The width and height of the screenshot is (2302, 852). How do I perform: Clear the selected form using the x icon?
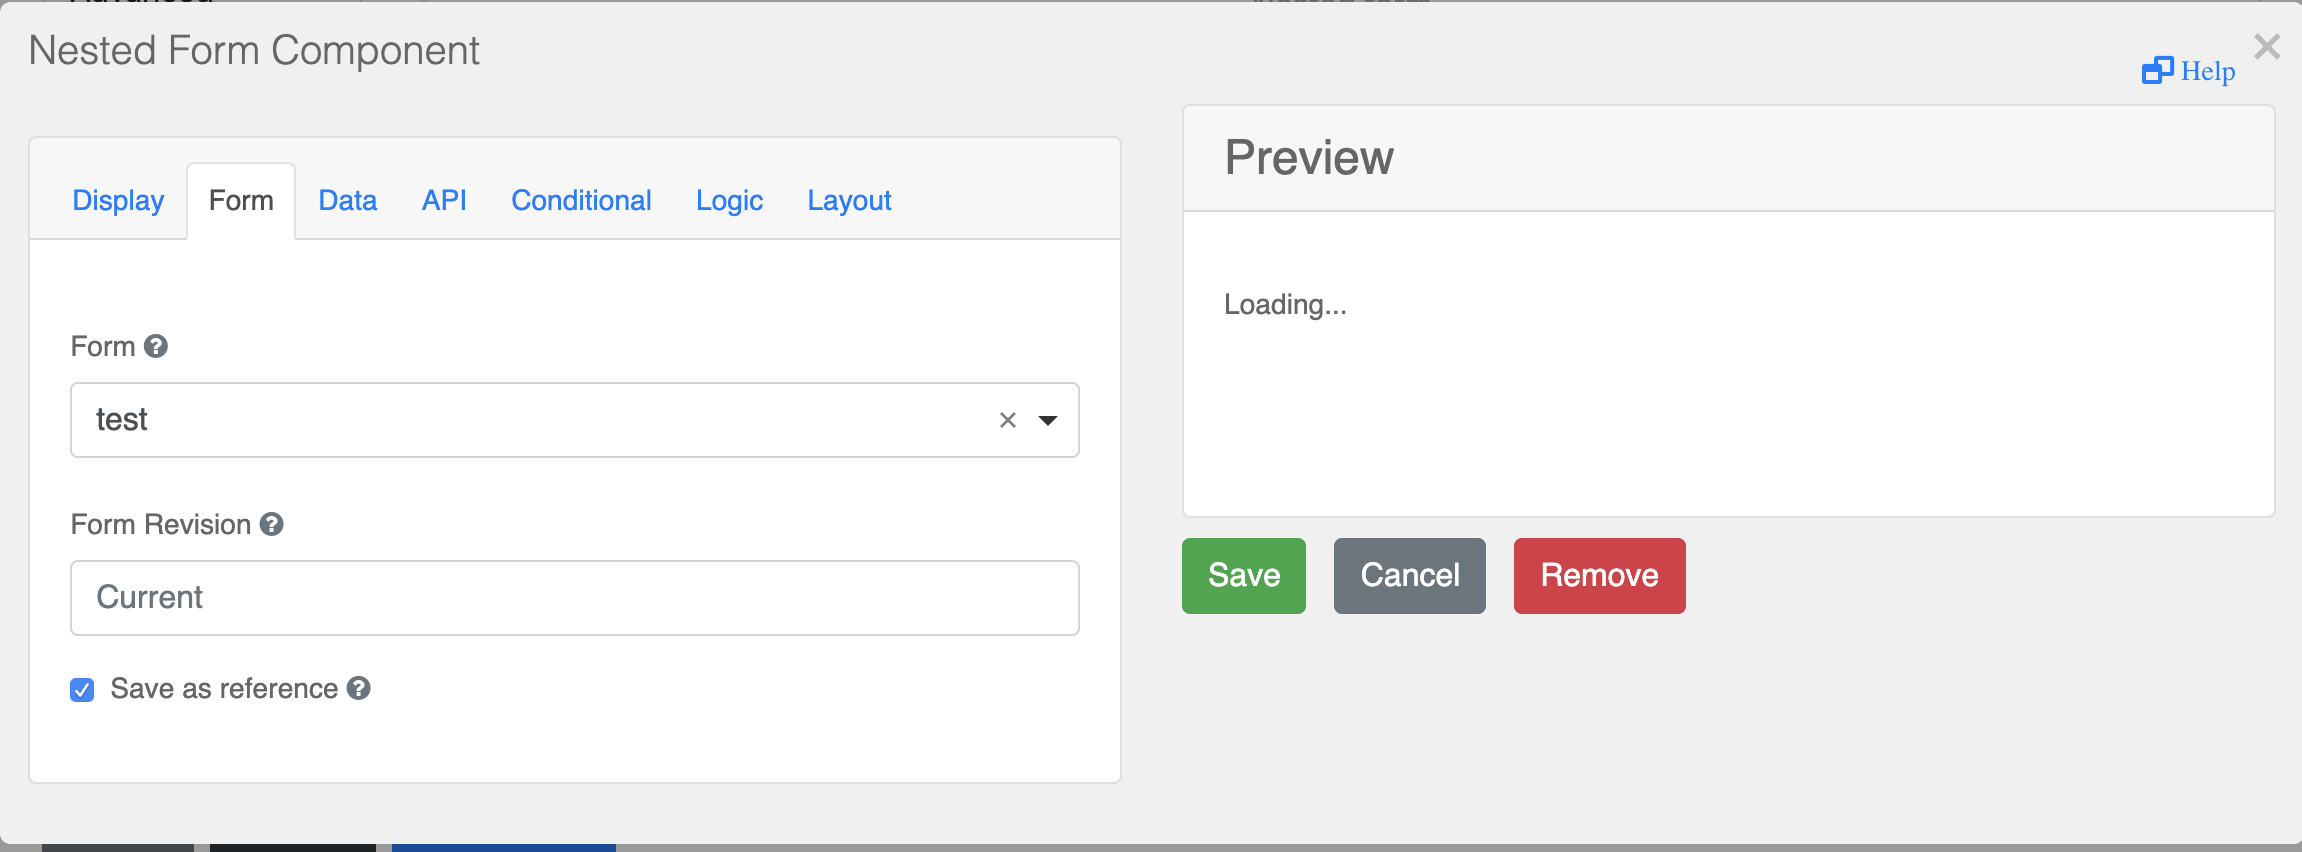coord(1006,420)
